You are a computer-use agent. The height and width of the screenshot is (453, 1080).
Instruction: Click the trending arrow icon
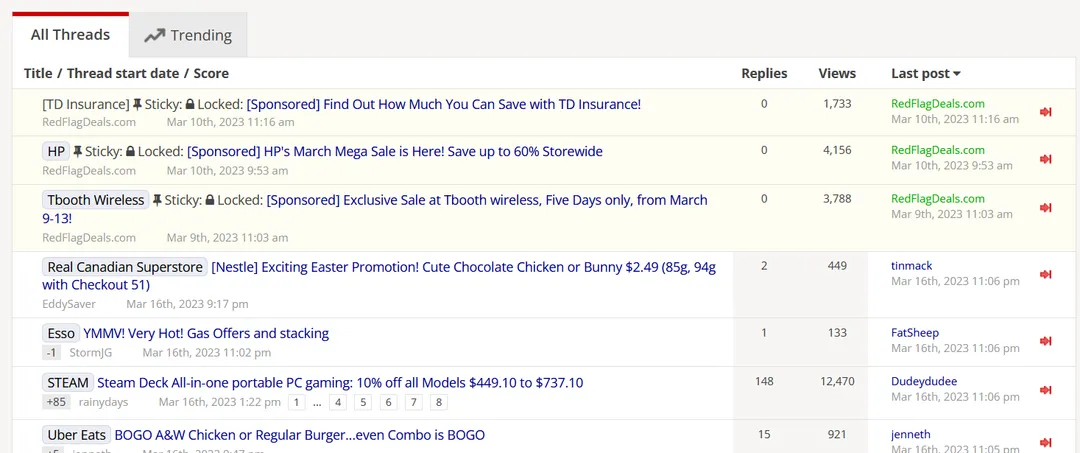point(154,35)
